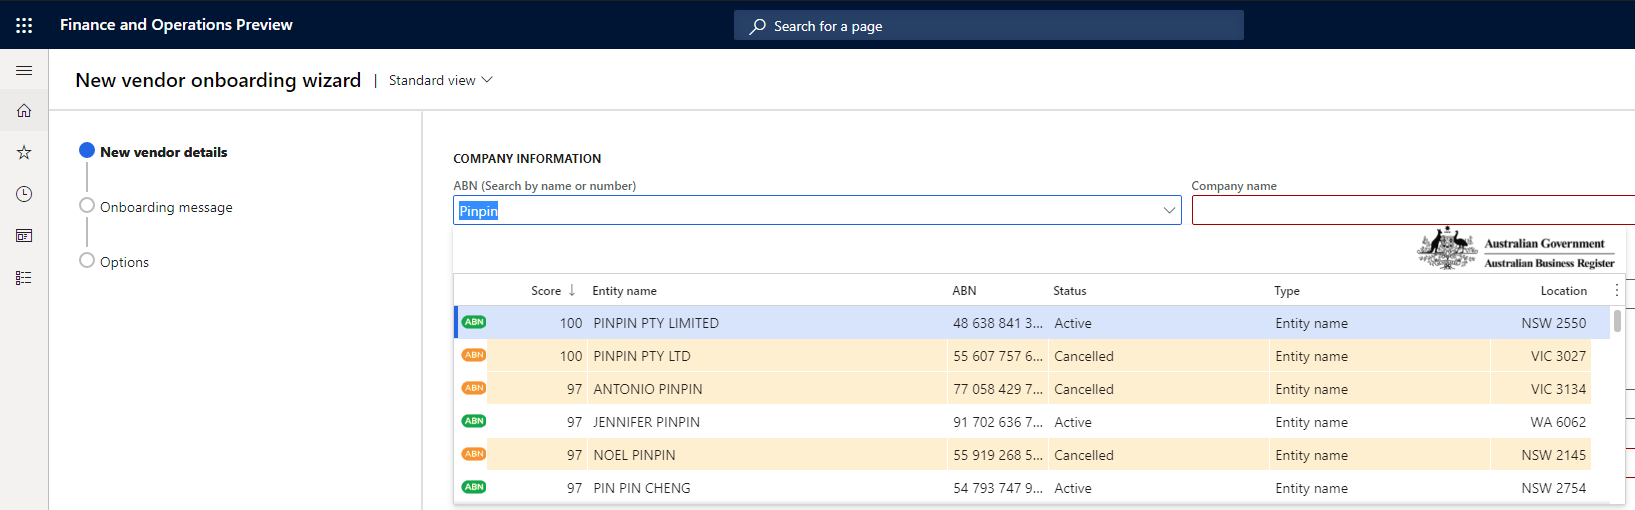Click location VIC 3134

coord(1558,389)
